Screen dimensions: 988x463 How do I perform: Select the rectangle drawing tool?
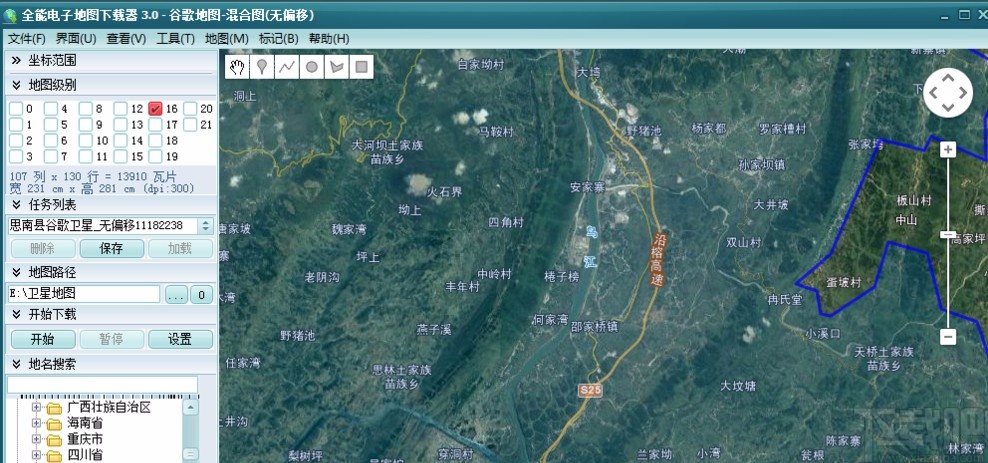tap(361, 67)
